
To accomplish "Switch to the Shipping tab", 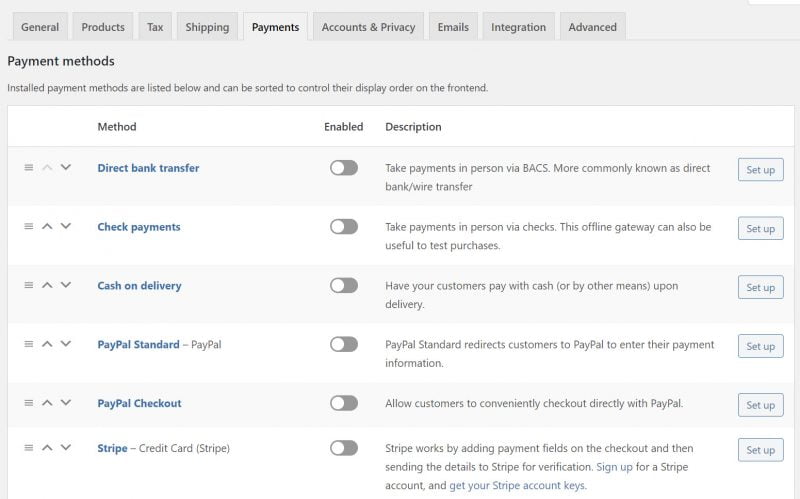I will pyautogui.click(x=207, y=27).
